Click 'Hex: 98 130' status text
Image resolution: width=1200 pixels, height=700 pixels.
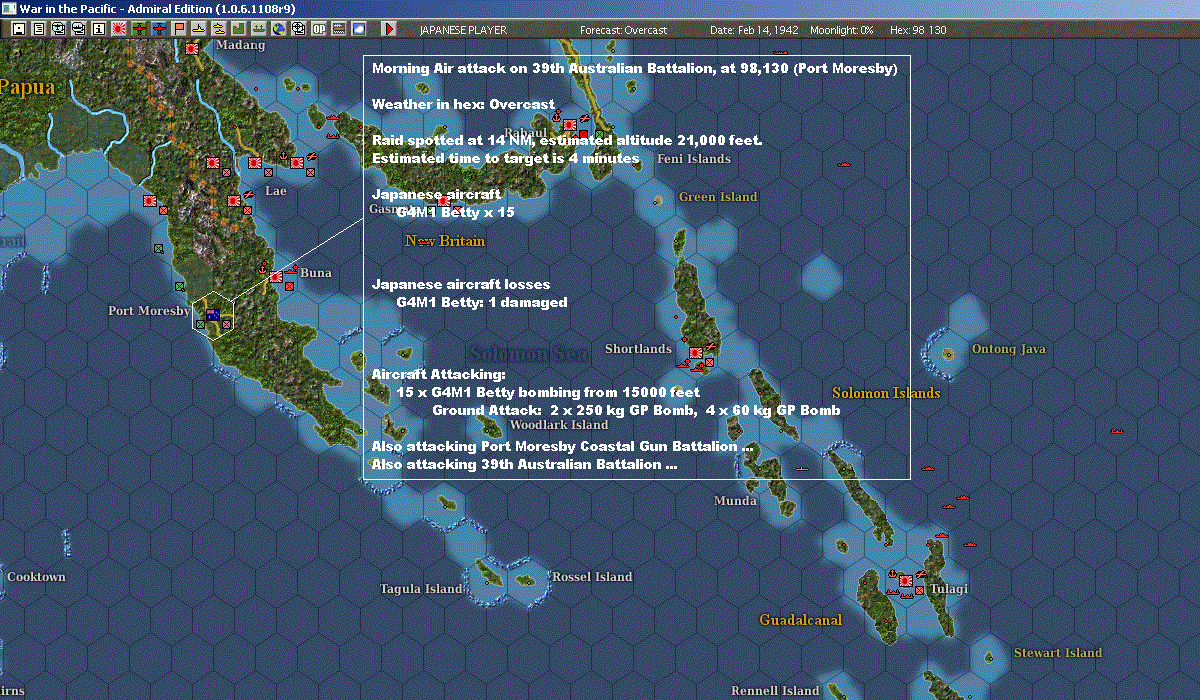[x=918, y=30]
